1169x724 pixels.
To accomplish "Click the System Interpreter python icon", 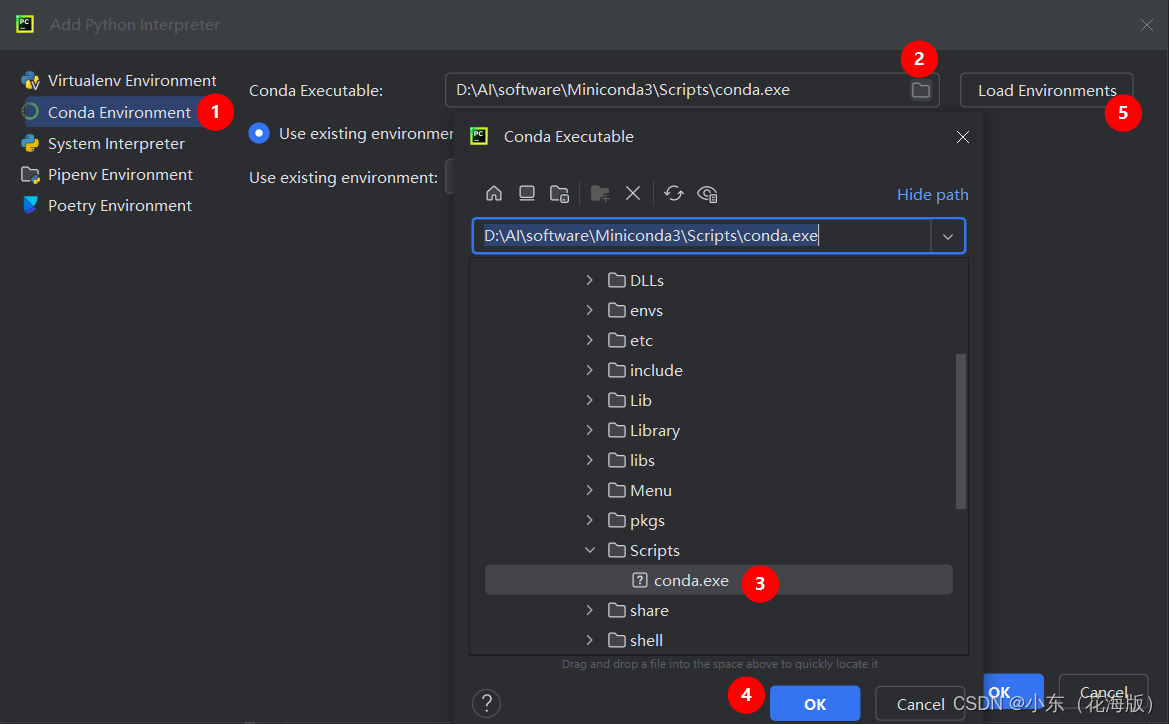I will tap(30, 143).
